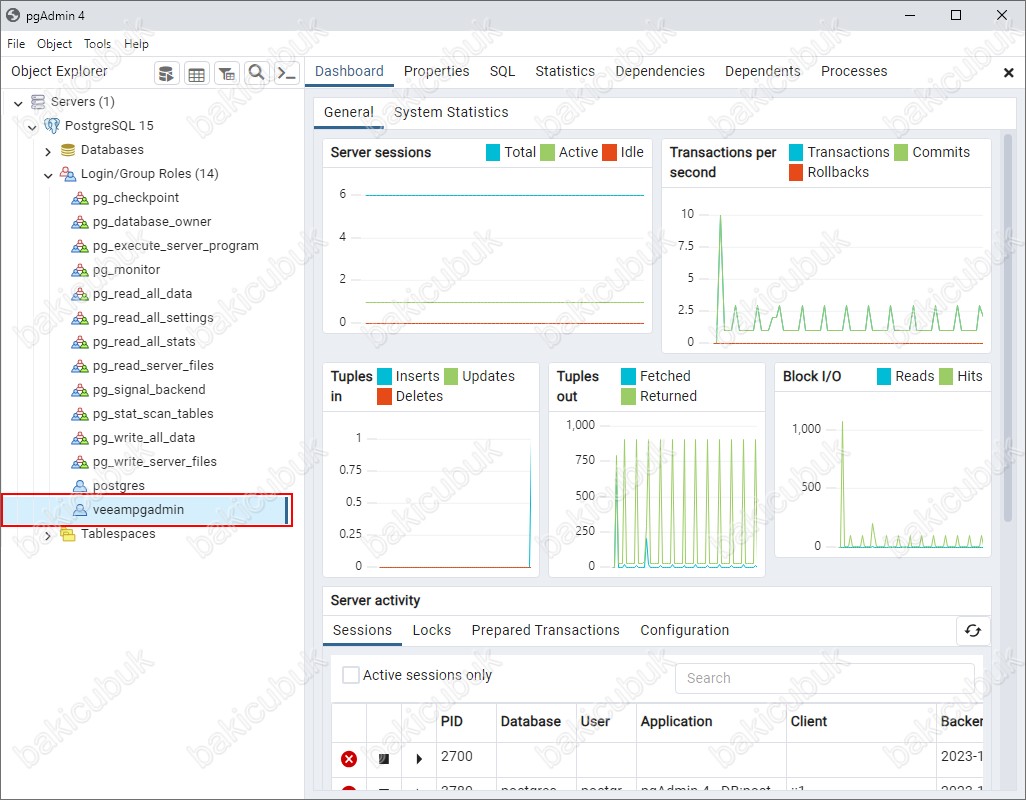1026x800 pixels.
Task: Select the pg_read_all_data role
Action: pyautogui.click(x=143, y=294)
